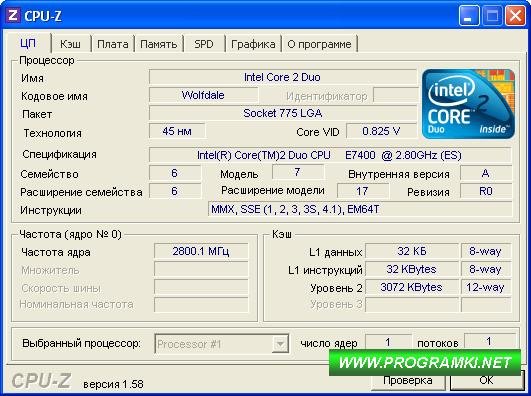The image size is (531, 396).
Task: Click the Intel Core 2 Duo logo
Action: [x=468, y=104]
